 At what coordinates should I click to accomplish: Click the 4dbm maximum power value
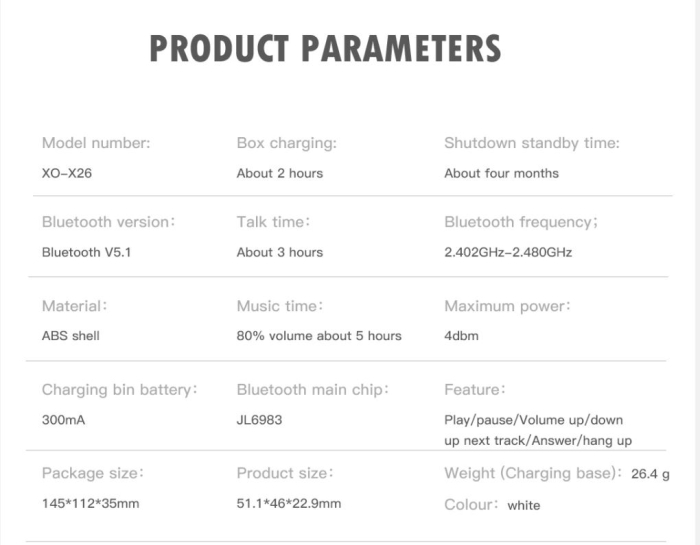pyautogui.click(x=461, y=335)
